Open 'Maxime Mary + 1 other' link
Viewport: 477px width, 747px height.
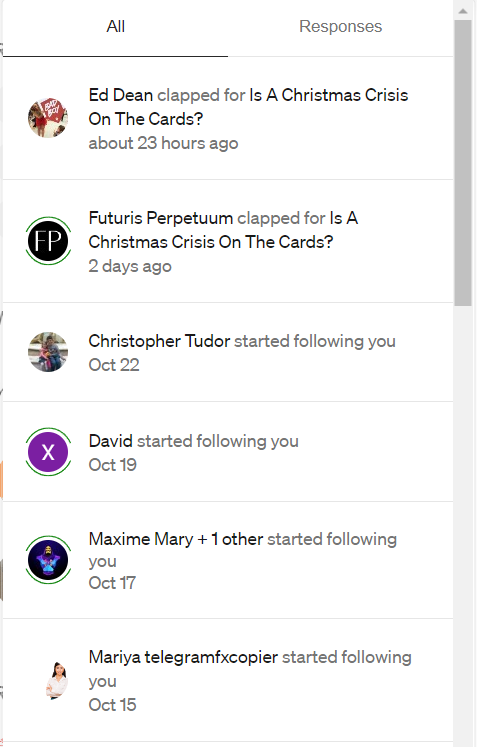coord(176,539)
